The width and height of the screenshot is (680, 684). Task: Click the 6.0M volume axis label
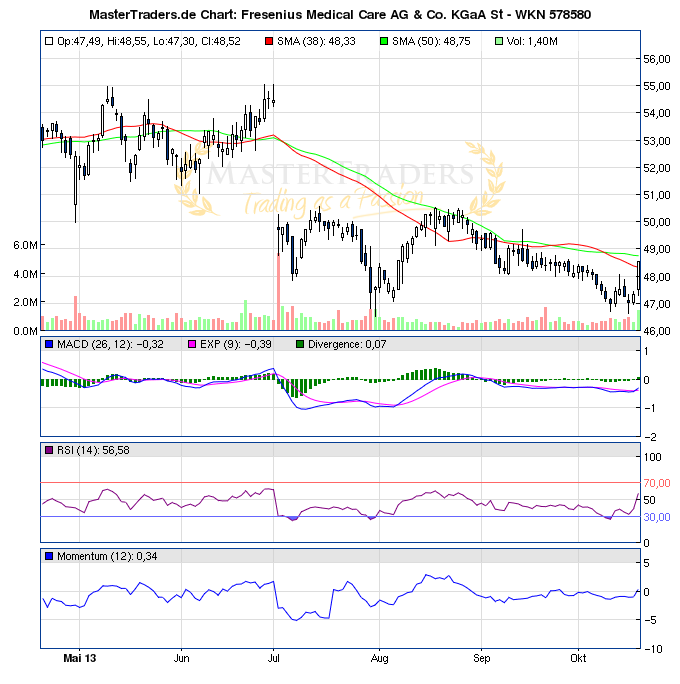pos(25,245)
